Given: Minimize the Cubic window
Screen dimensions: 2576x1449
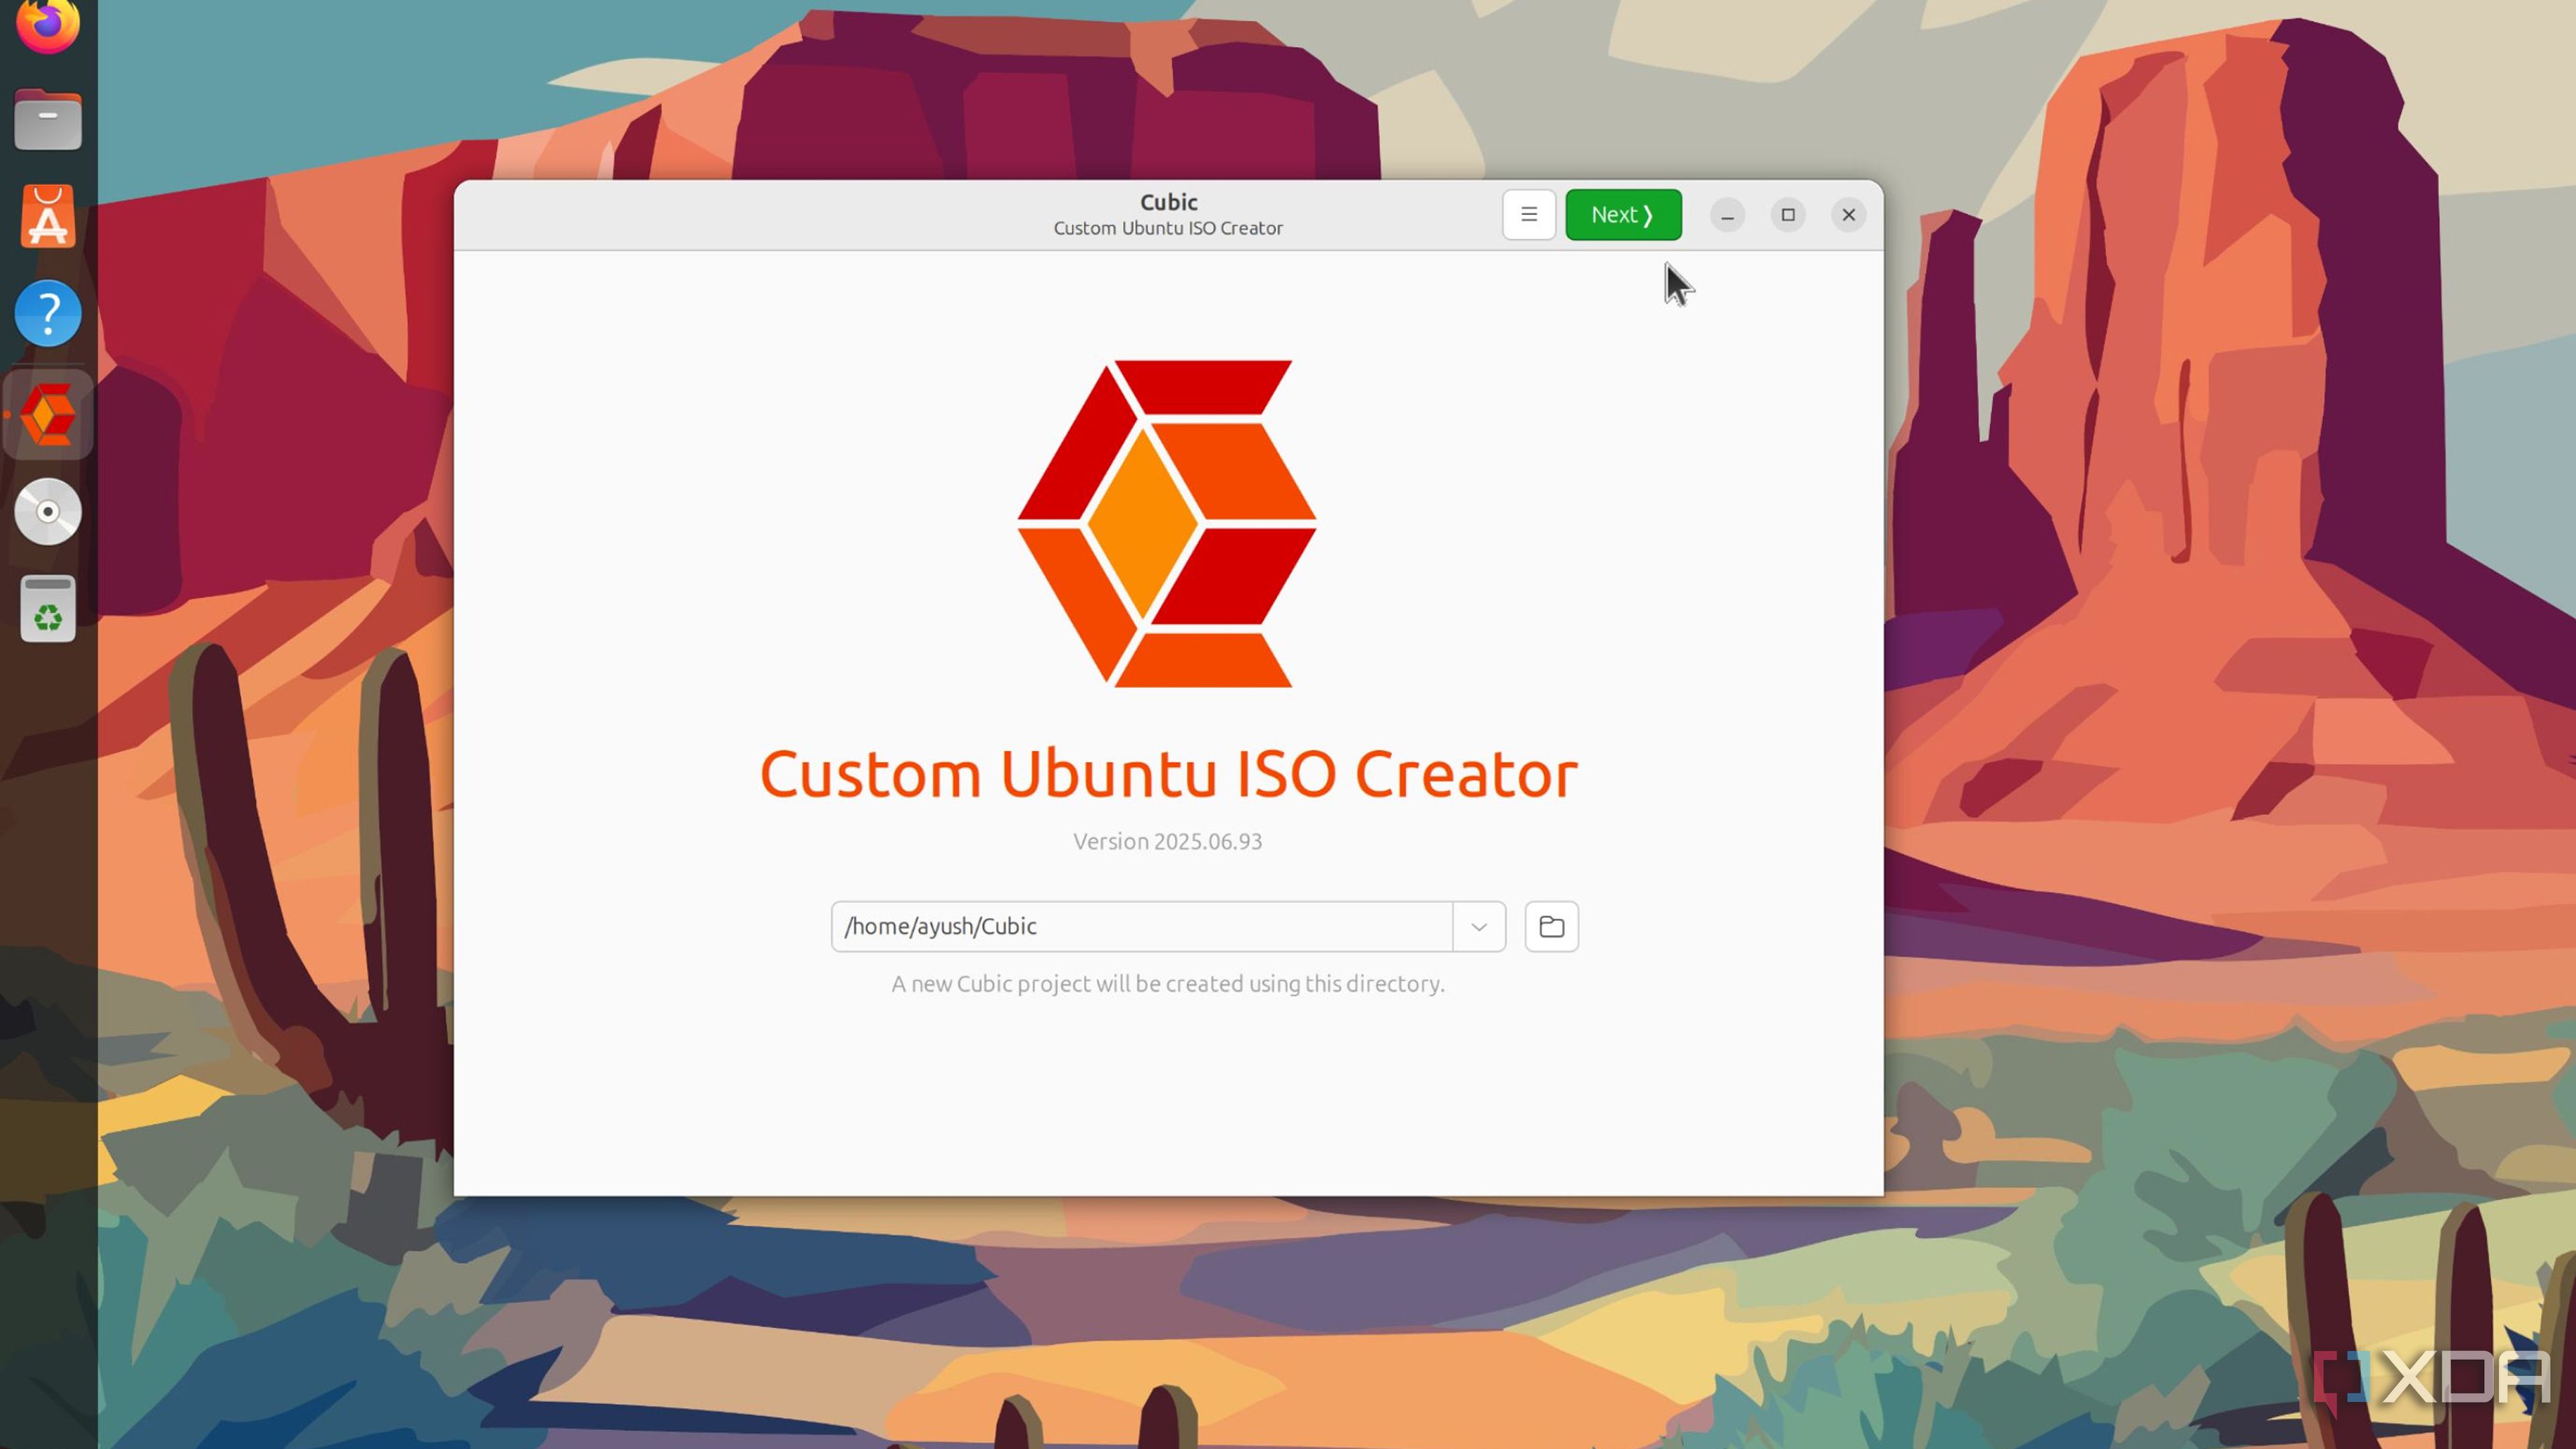Looking at the screenshot, I should coord(1727,215).
